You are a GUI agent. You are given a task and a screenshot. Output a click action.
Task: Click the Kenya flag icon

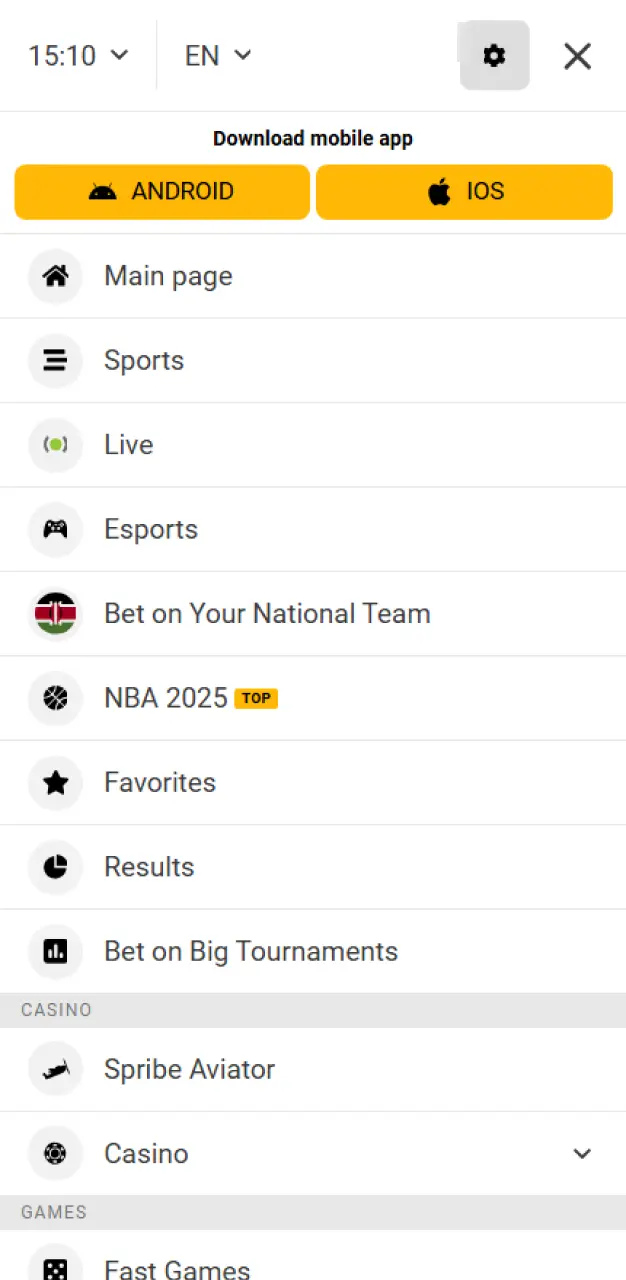click(x=55, y=614)
